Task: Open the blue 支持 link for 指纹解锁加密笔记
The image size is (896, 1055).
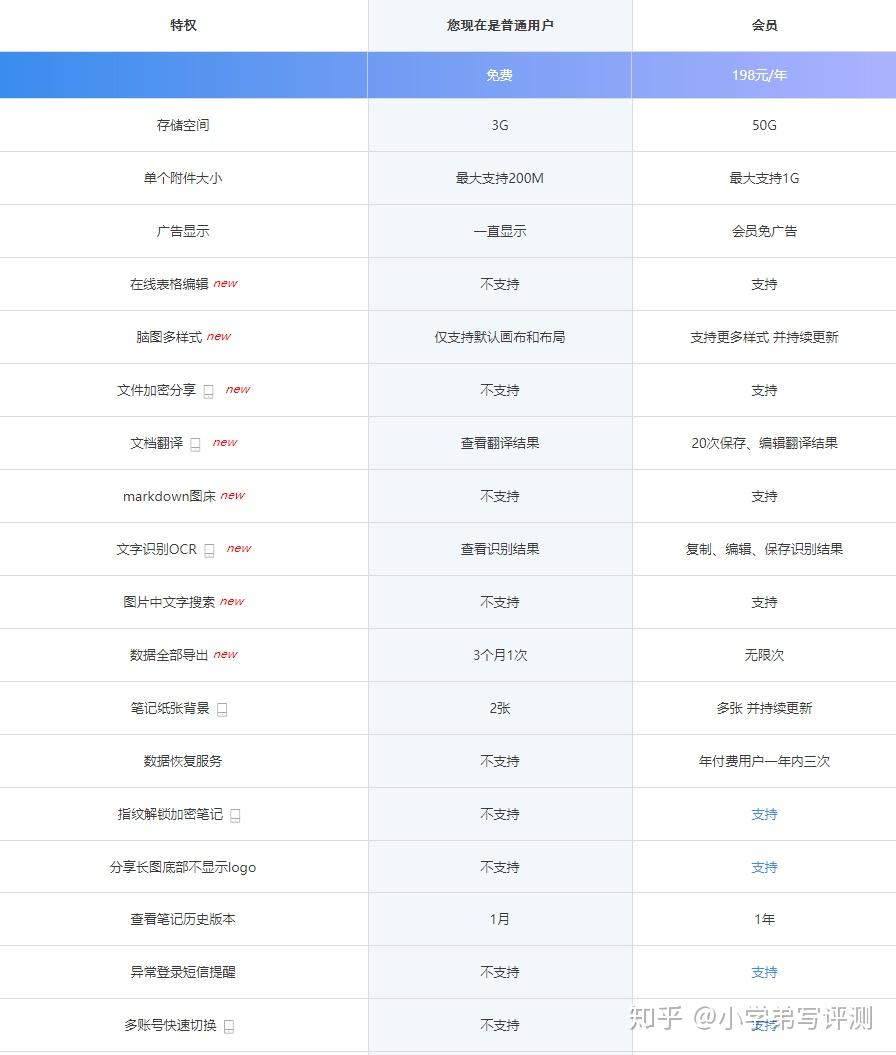Action: 764,814
